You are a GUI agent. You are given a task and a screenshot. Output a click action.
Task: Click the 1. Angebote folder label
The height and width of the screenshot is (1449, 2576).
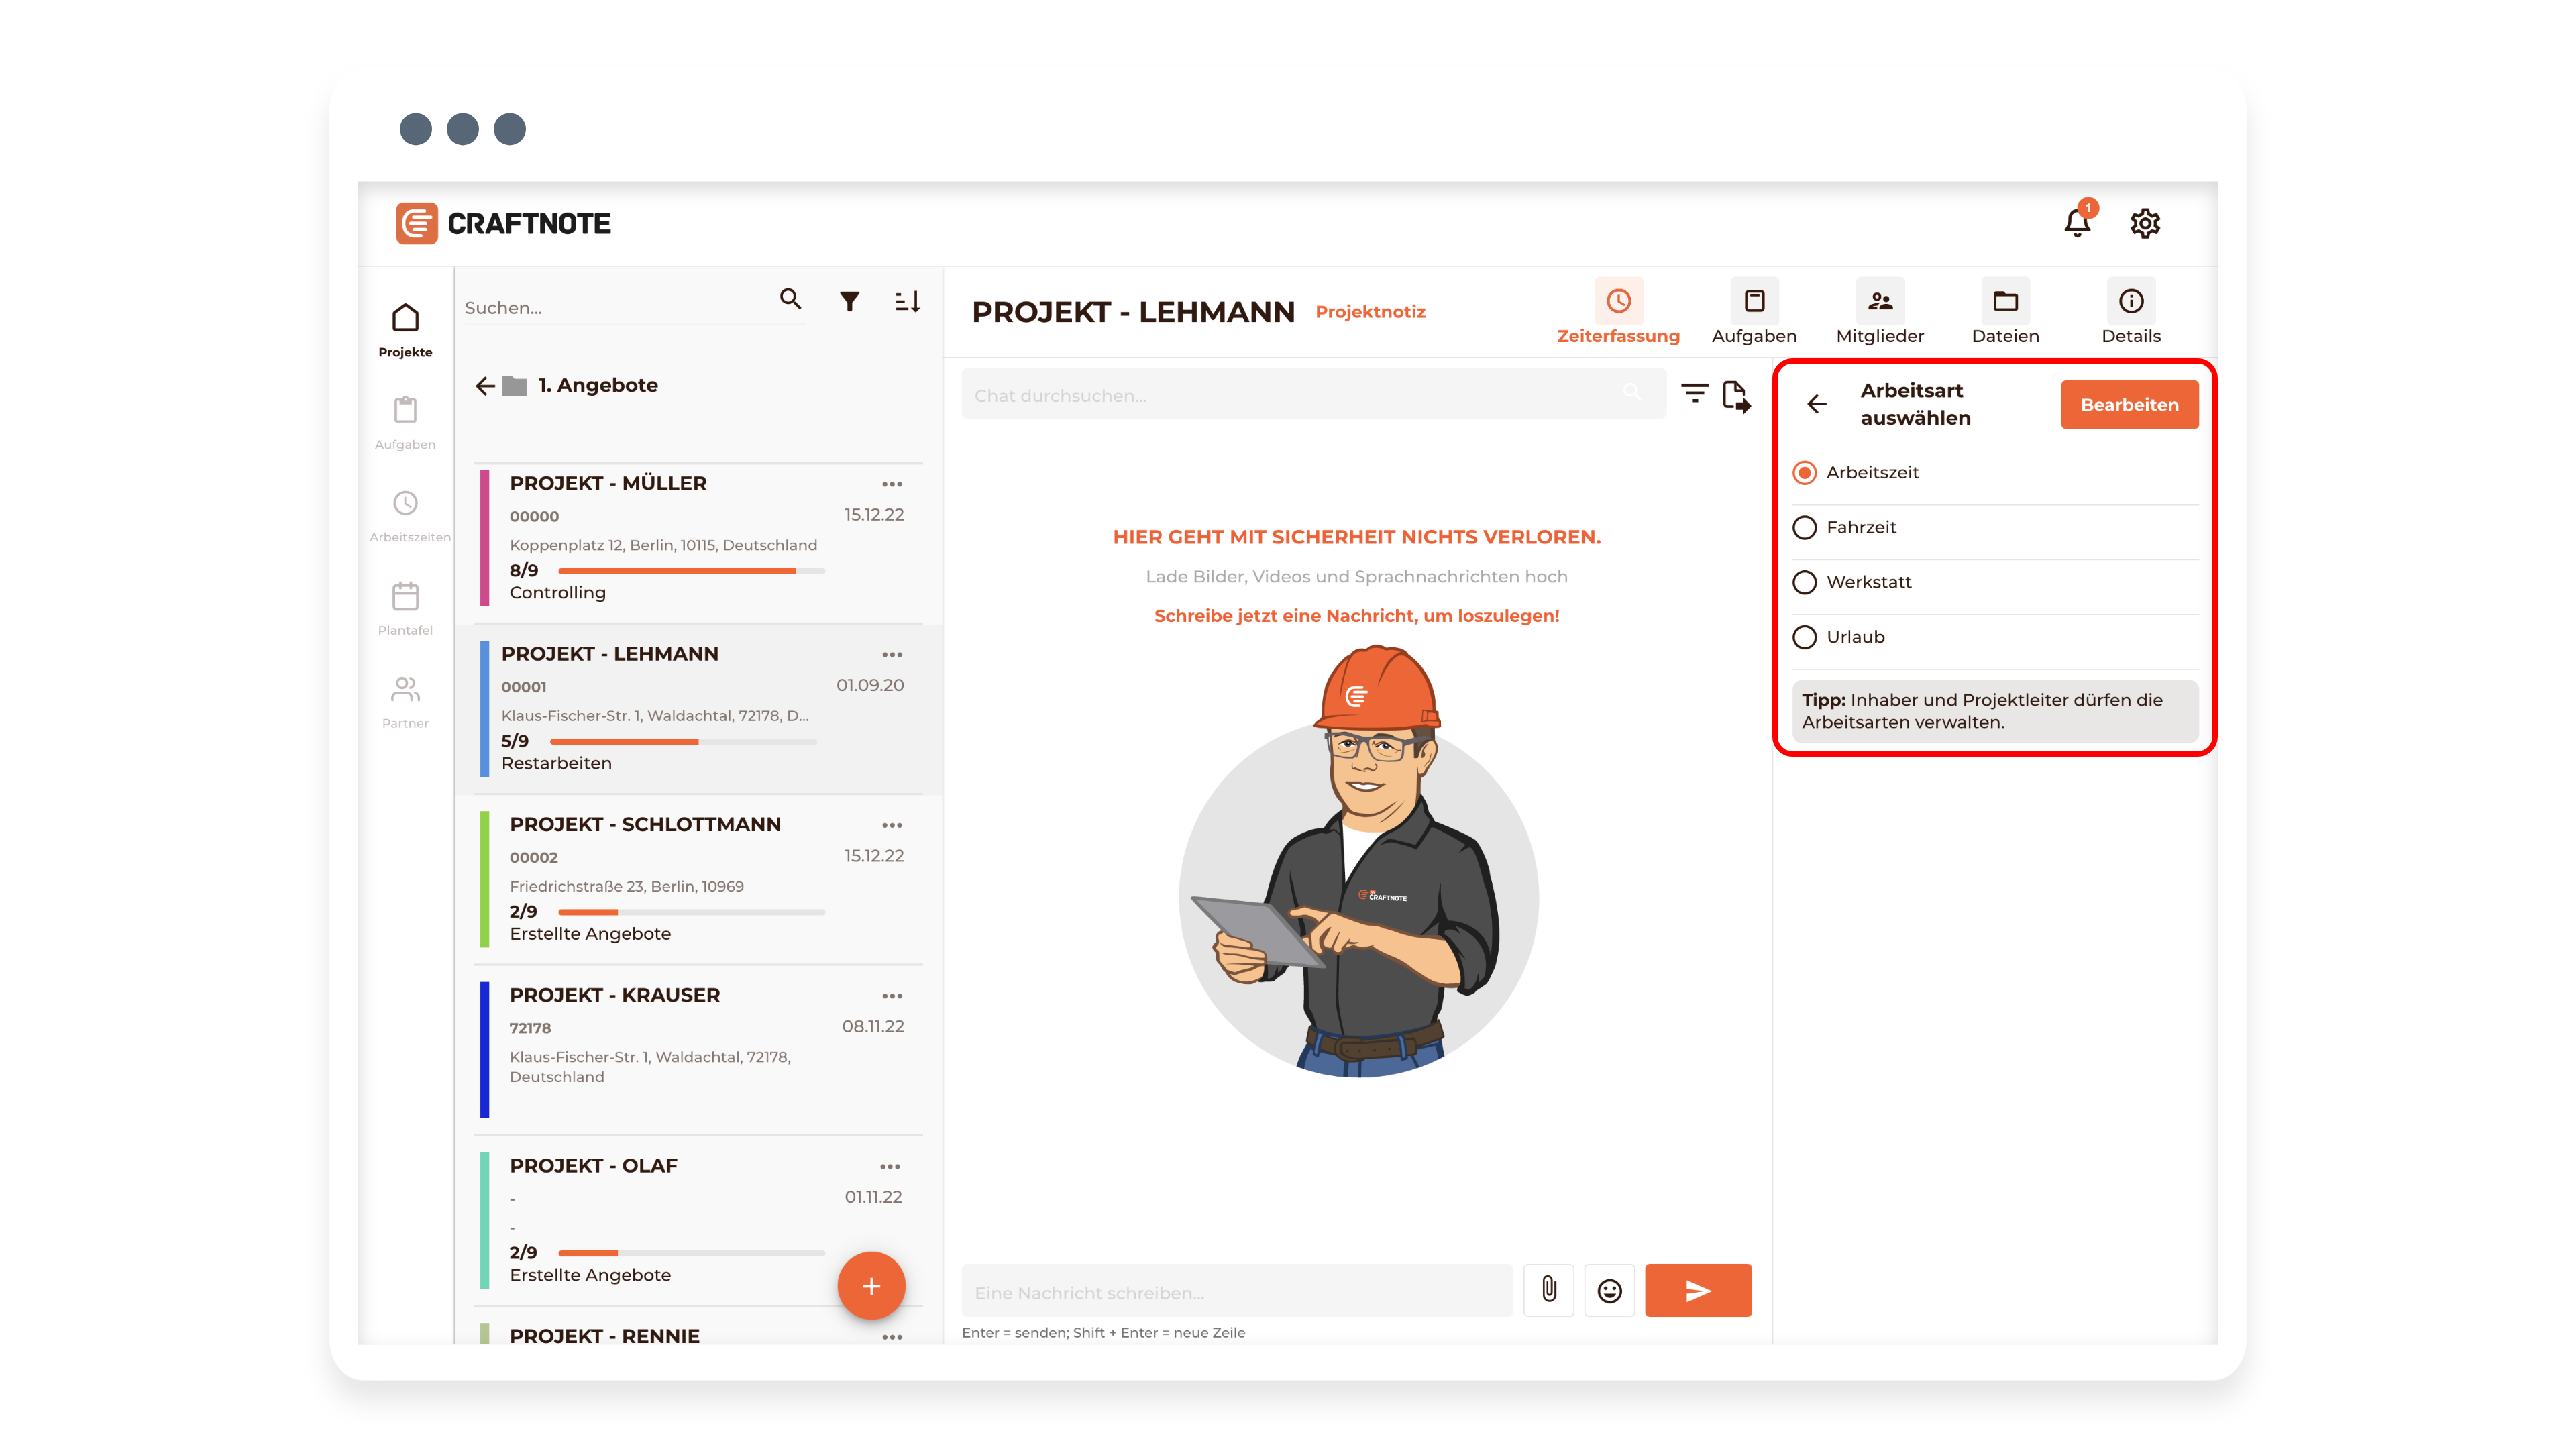(x=597, y=386)
